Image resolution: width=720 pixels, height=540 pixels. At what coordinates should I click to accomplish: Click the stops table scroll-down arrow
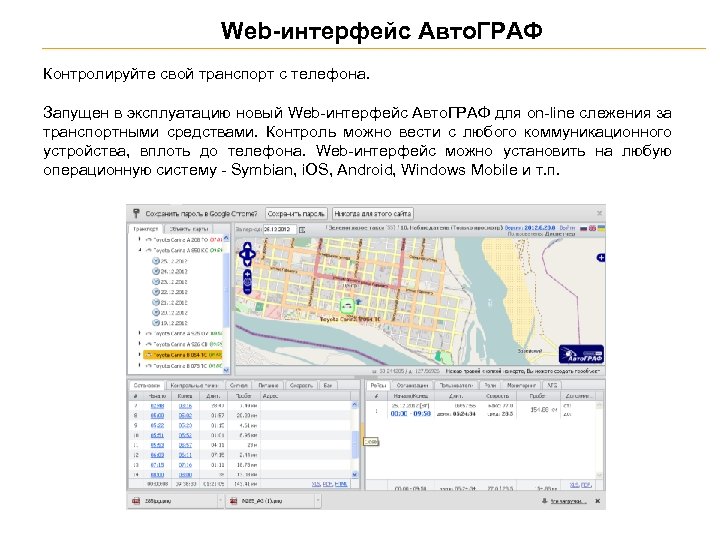pyautogui.click(x=354, y=474)
